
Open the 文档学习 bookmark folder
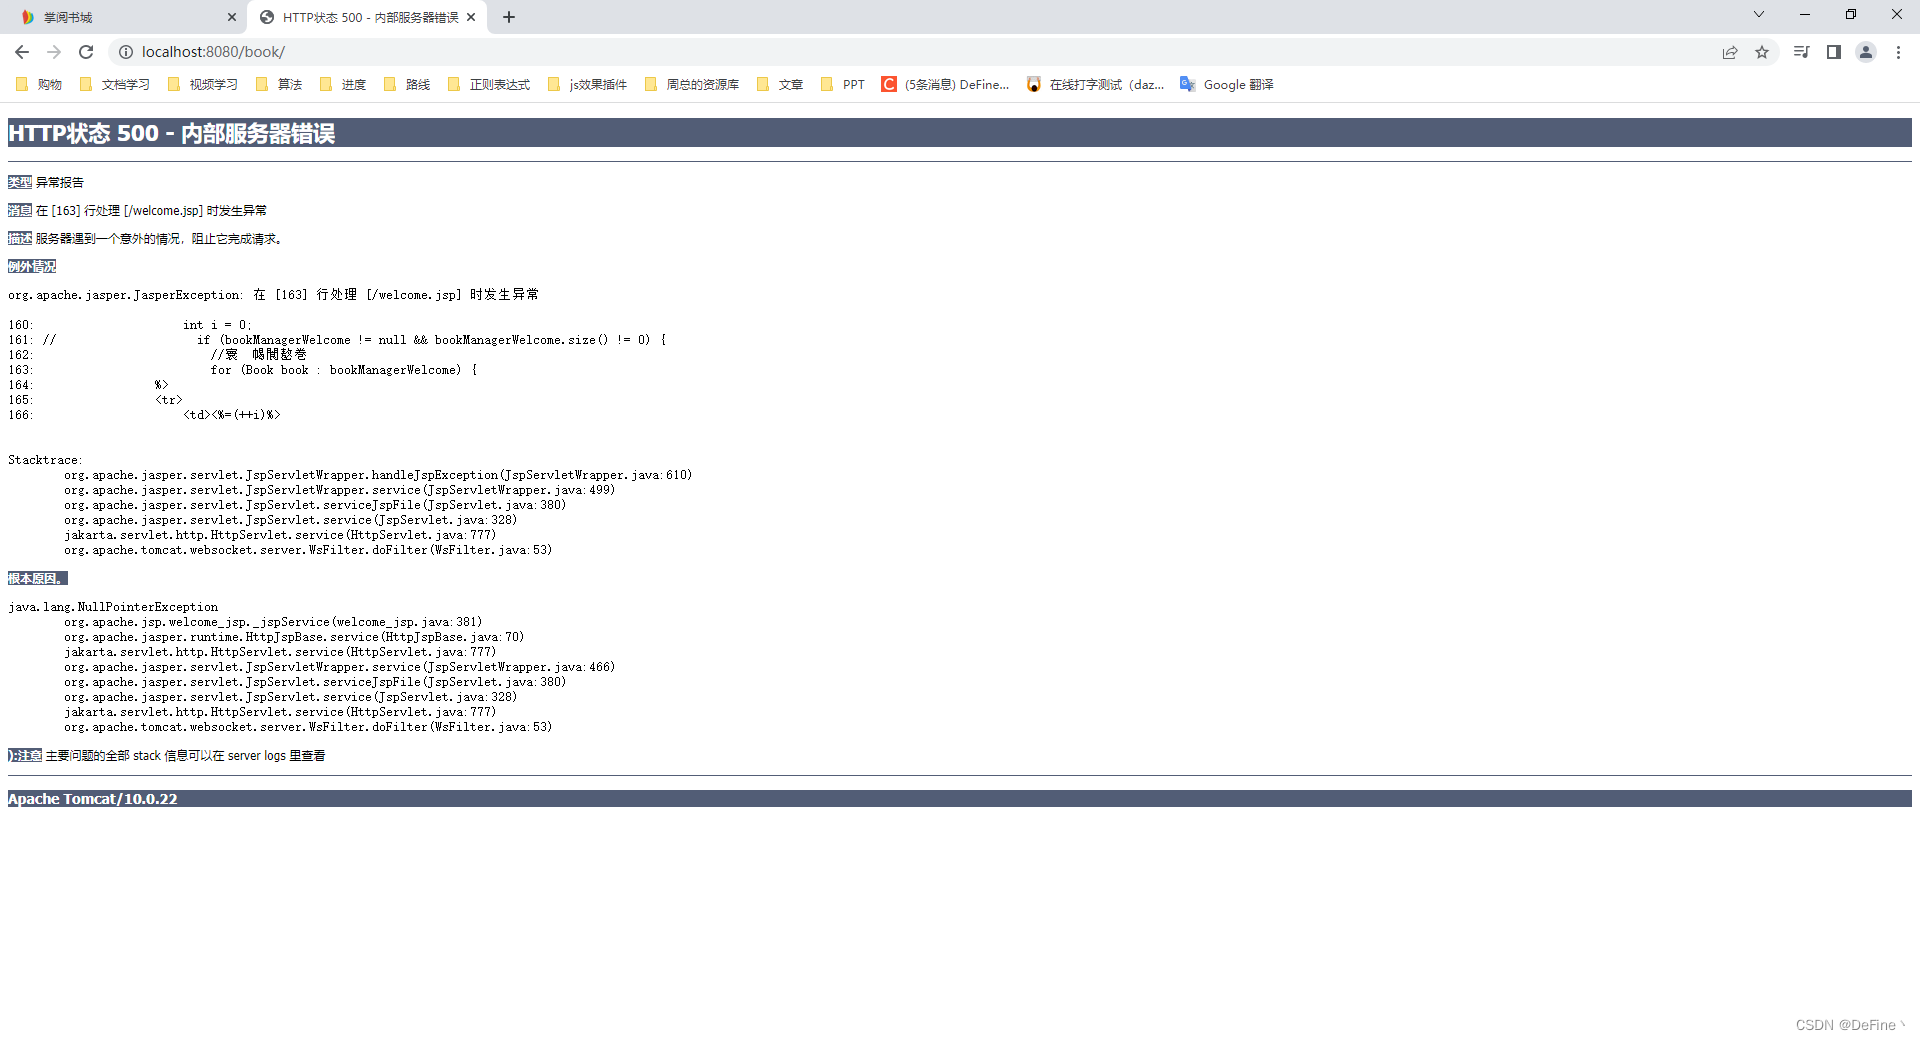pyautogui.click(x=115, y=84)
